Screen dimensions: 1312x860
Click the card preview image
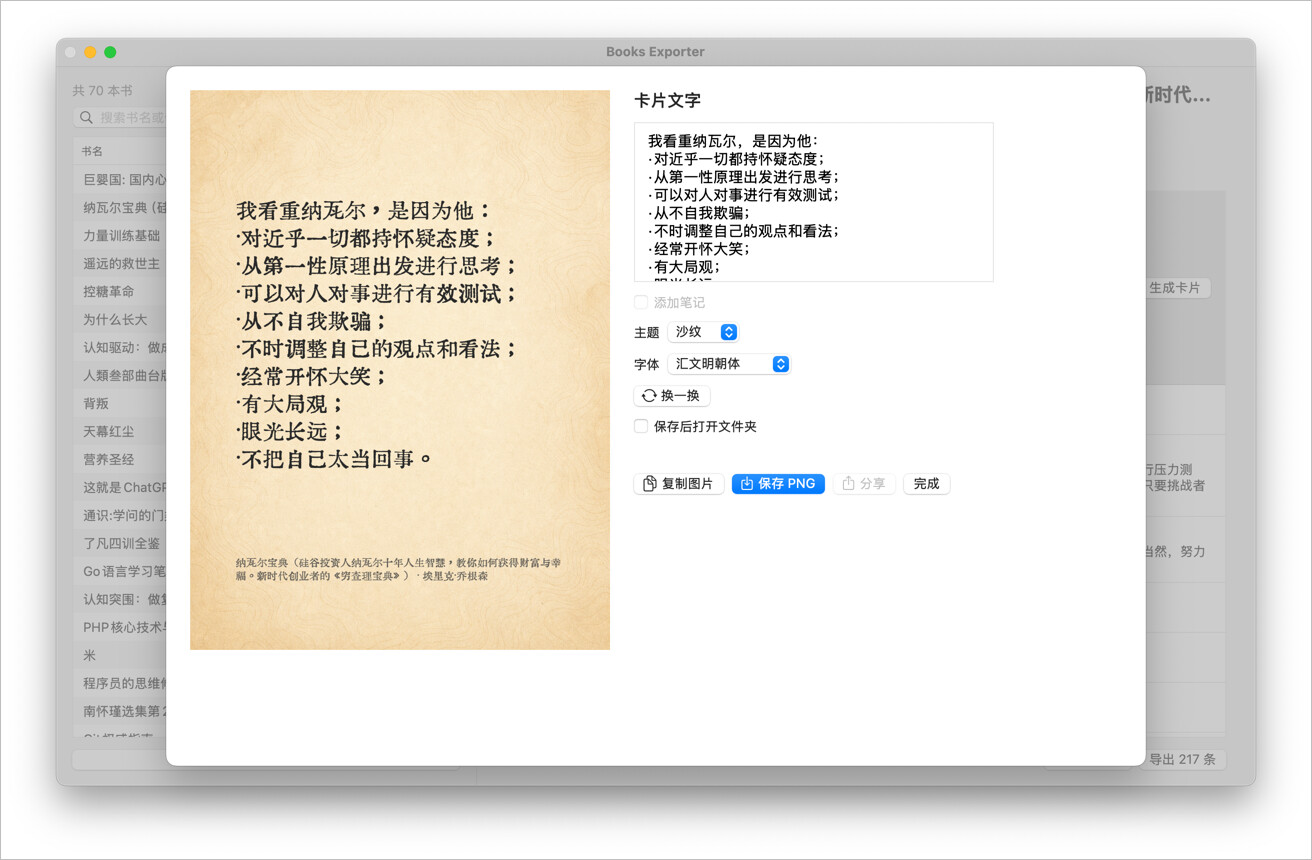click(400, 370)
